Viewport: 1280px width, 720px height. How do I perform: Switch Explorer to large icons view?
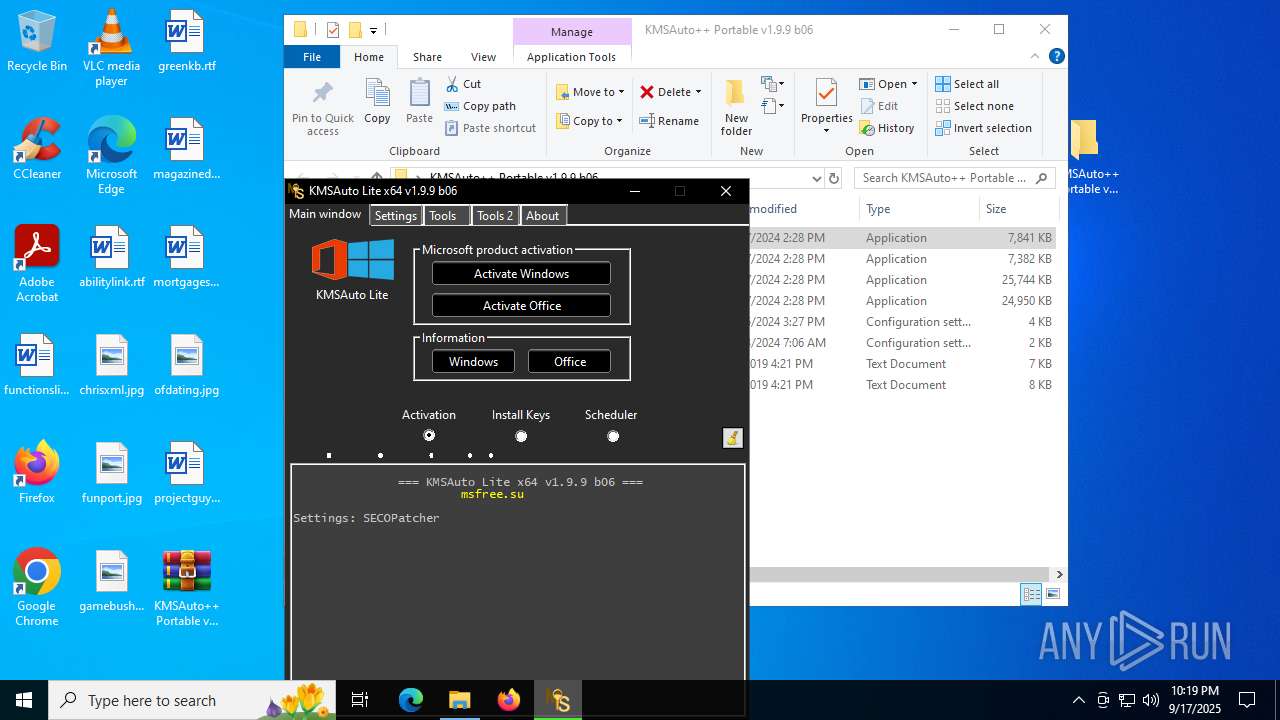click(1052, 594)
